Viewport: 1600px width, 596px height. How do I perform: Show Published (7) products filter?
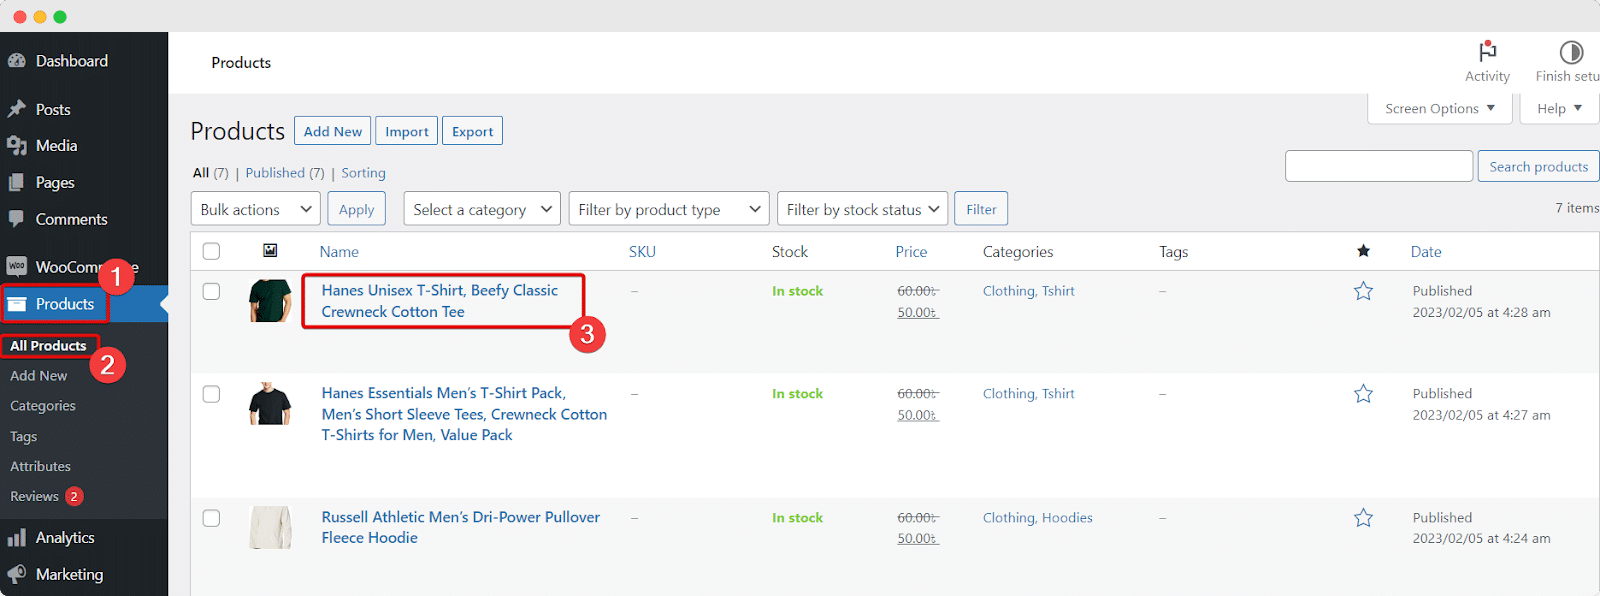285,173
